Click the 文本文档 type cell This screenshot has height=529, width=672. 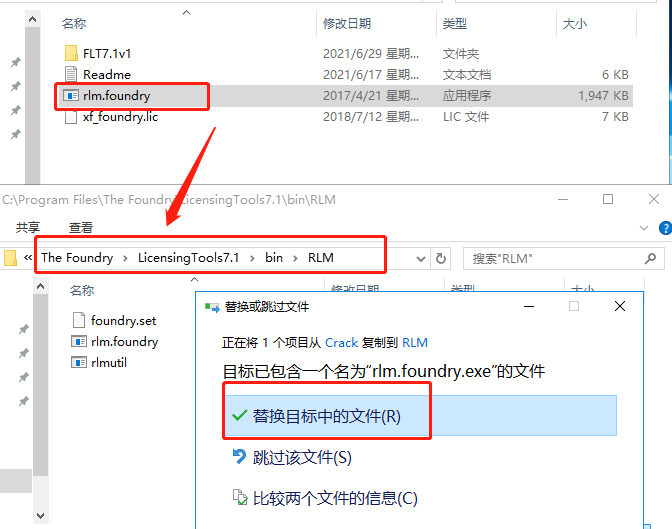467,75
